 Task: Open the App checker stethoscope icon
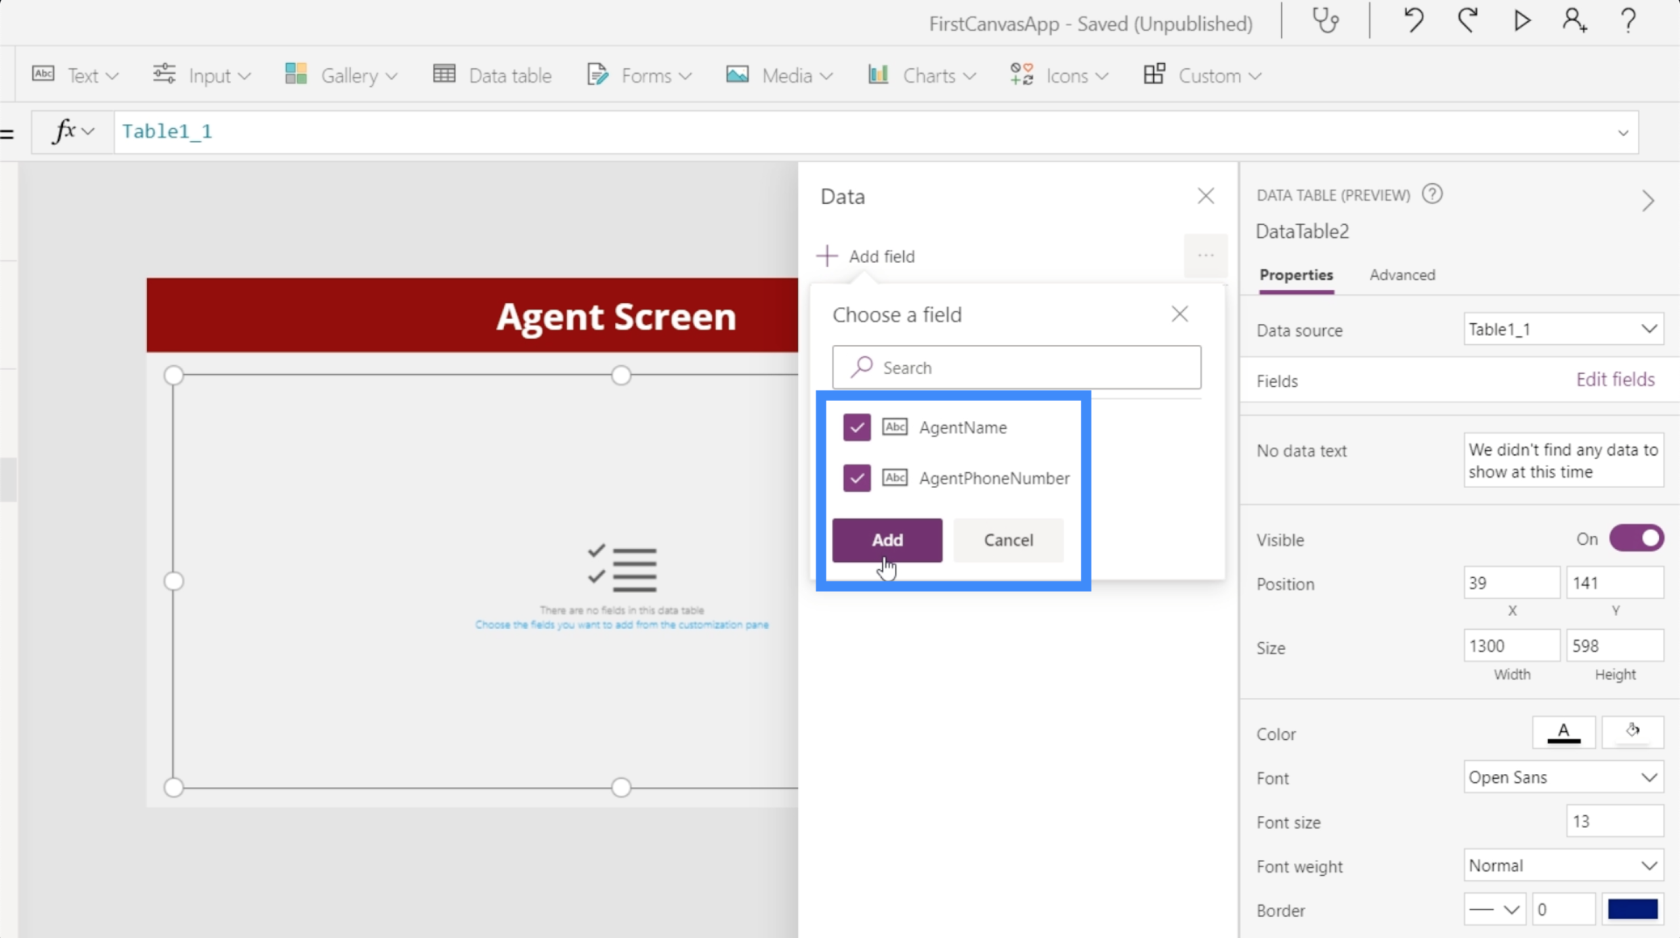pyautogui.click(x=1325, y=21)
